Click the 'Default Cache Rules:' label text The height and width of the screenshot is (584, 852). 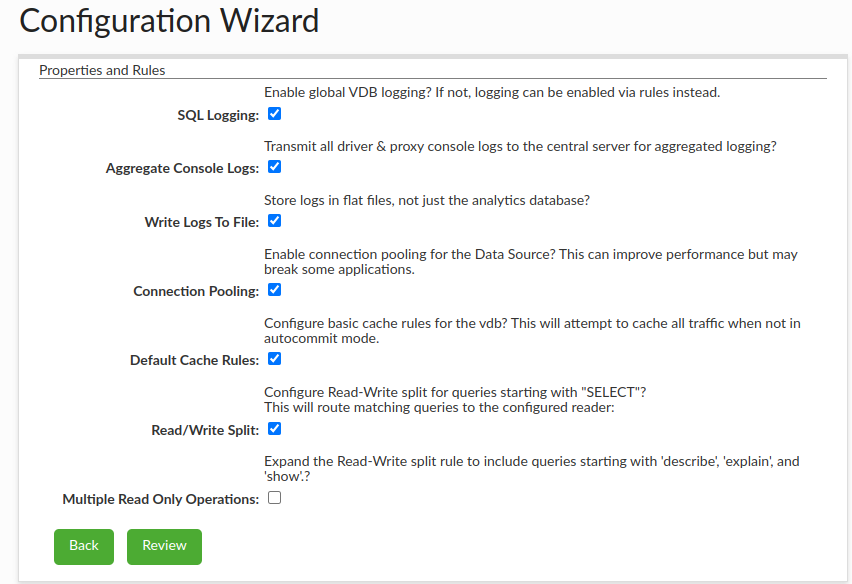click(x=194, y=361)
